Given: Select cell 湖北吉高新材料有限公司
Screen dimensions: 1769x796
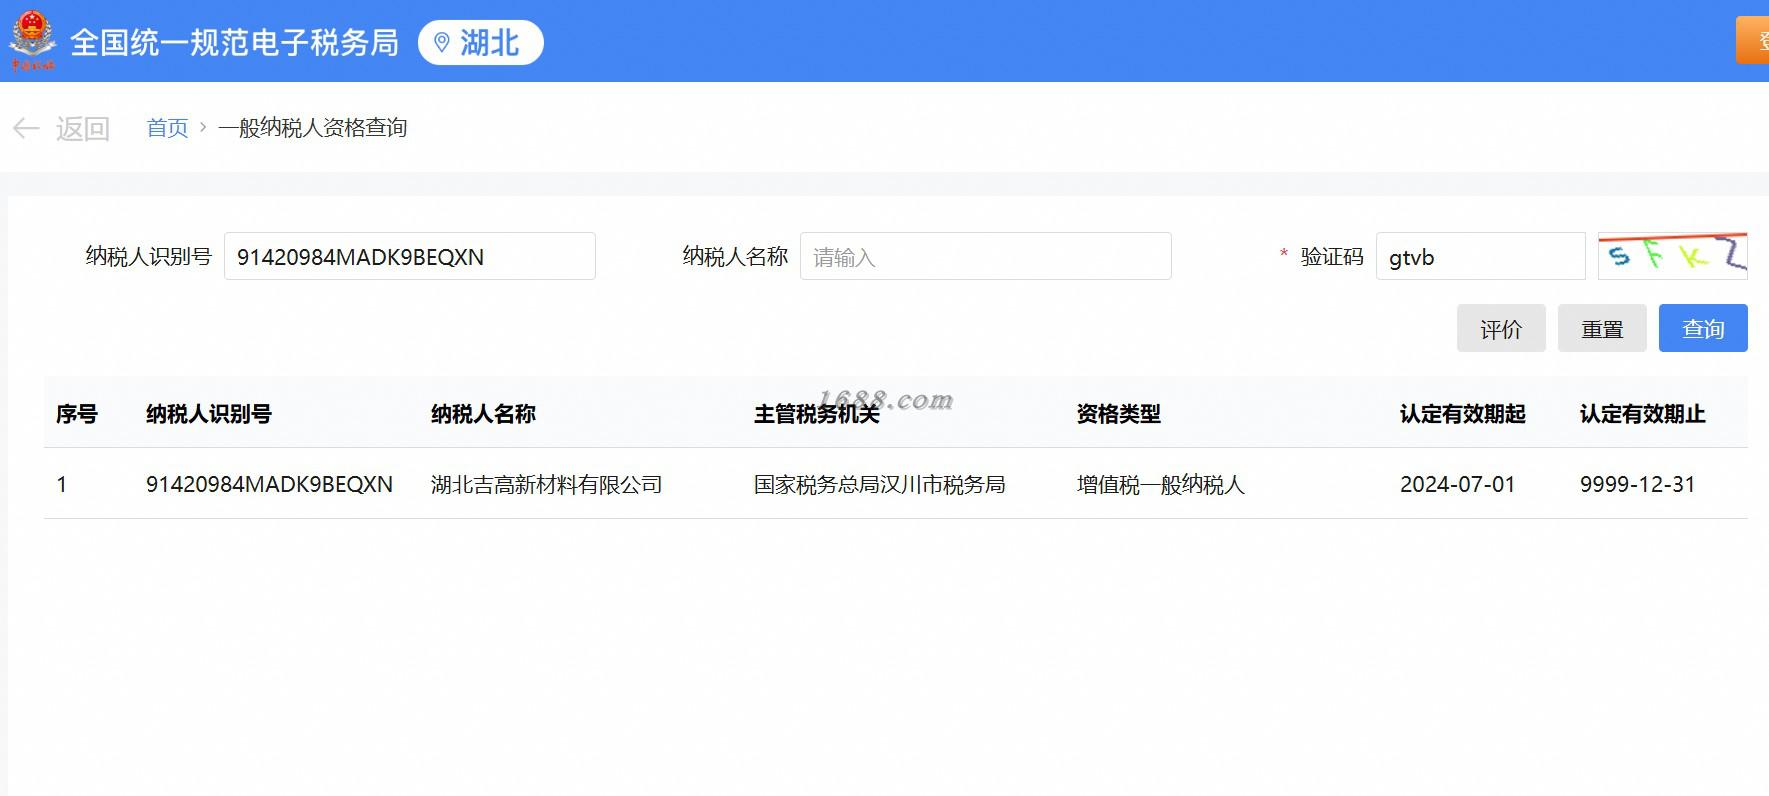Looking at the screenshot, I should (x=547, y=484).
